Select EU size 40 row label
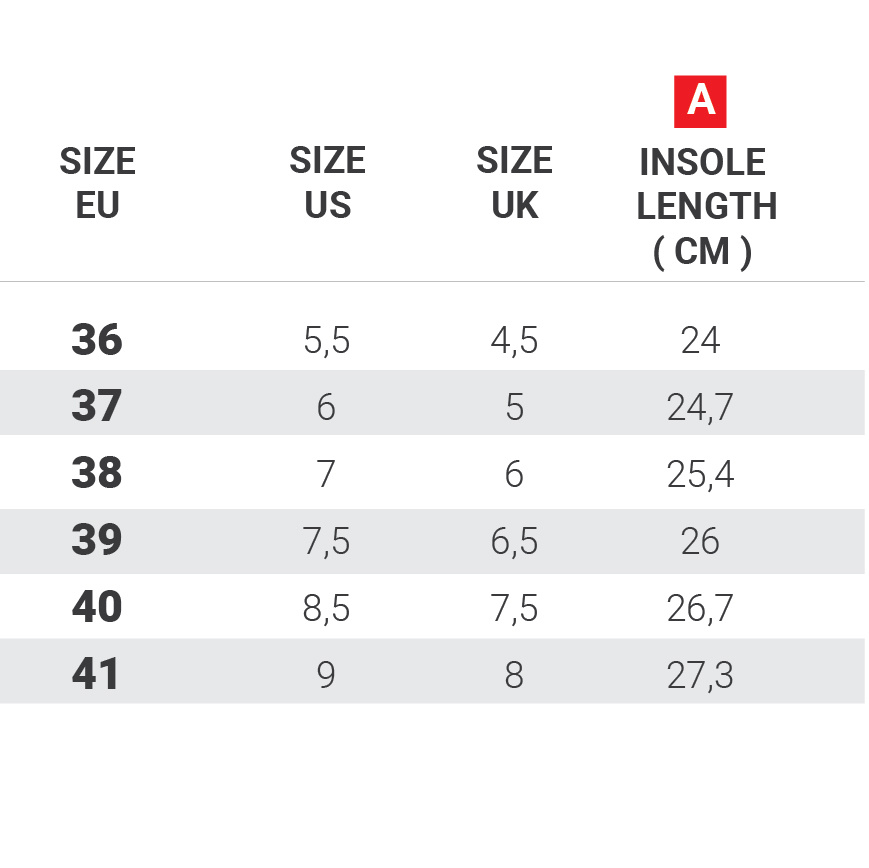Screen dimensions: 869x868 97,607
